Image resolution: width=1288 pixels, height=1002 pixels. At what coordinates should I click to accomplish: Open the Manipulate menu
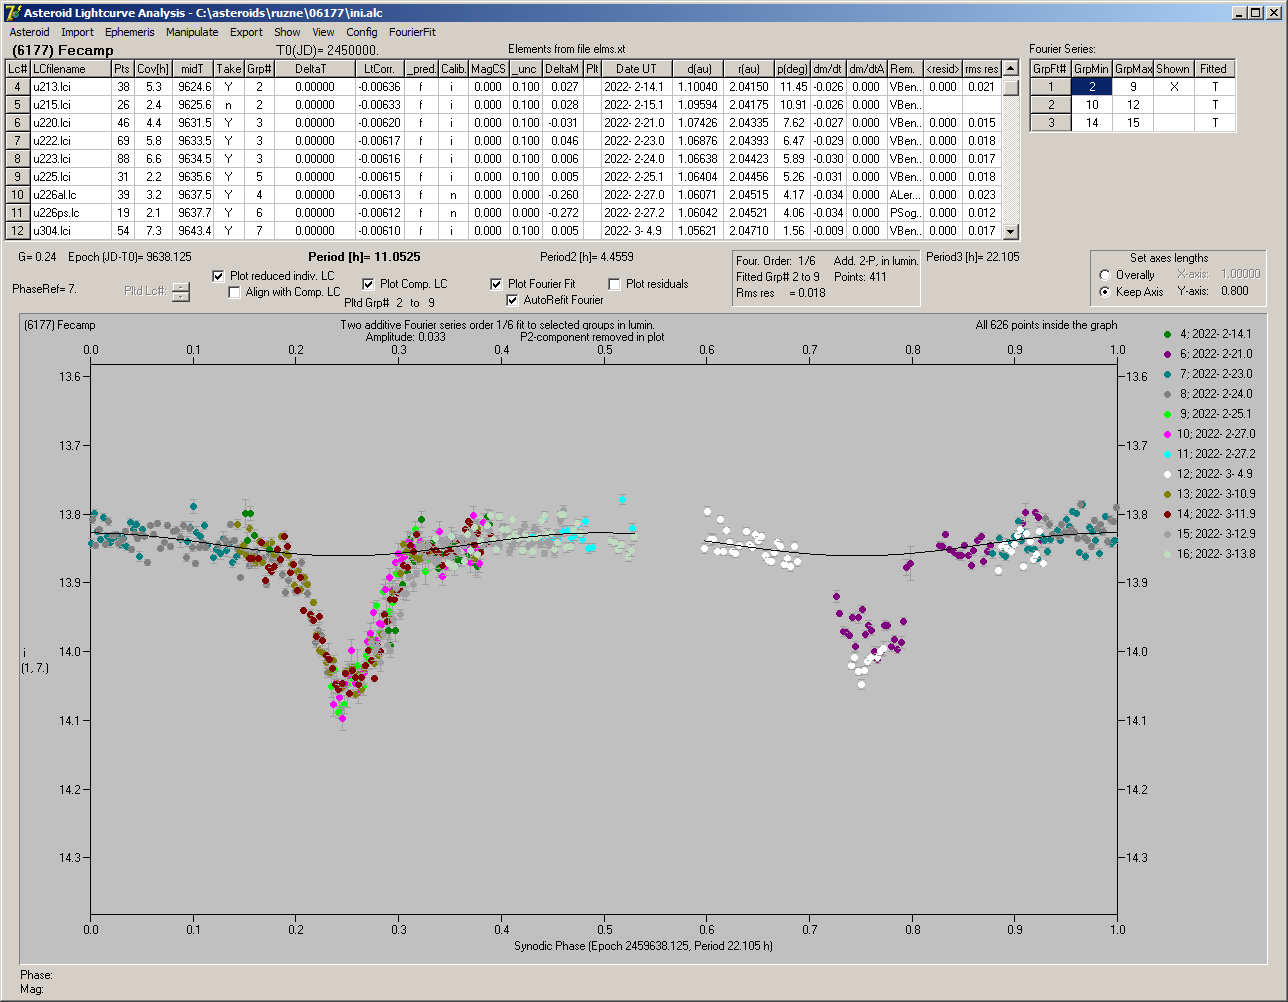pyautogui.click(x=192, y=32)
